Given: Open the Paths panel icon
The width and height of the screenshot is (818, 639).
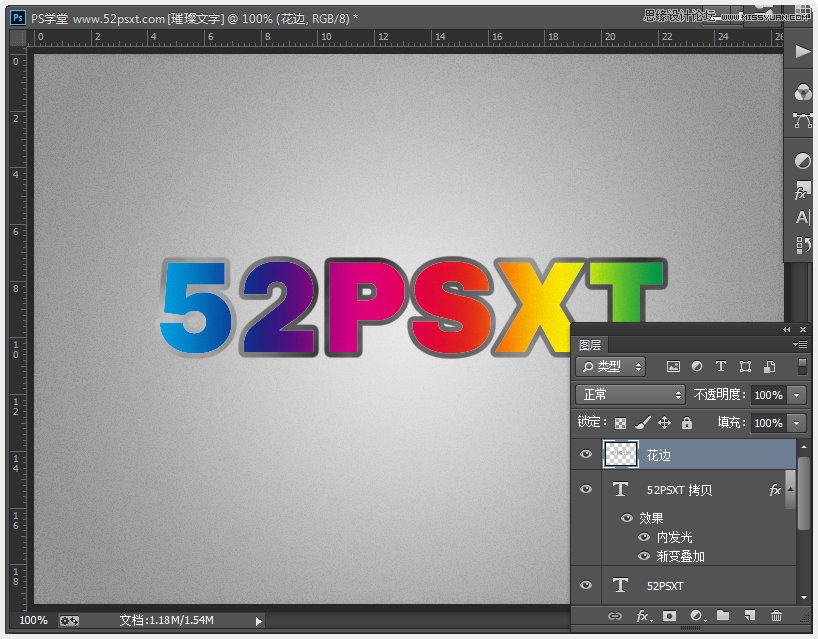Looking at the screenshot, I should [802, 120].
